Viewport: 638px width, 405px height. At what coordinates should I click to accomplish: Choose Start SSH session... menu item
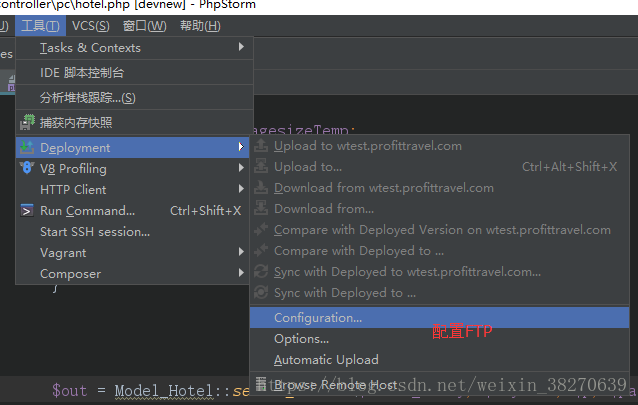click(133, 232)
